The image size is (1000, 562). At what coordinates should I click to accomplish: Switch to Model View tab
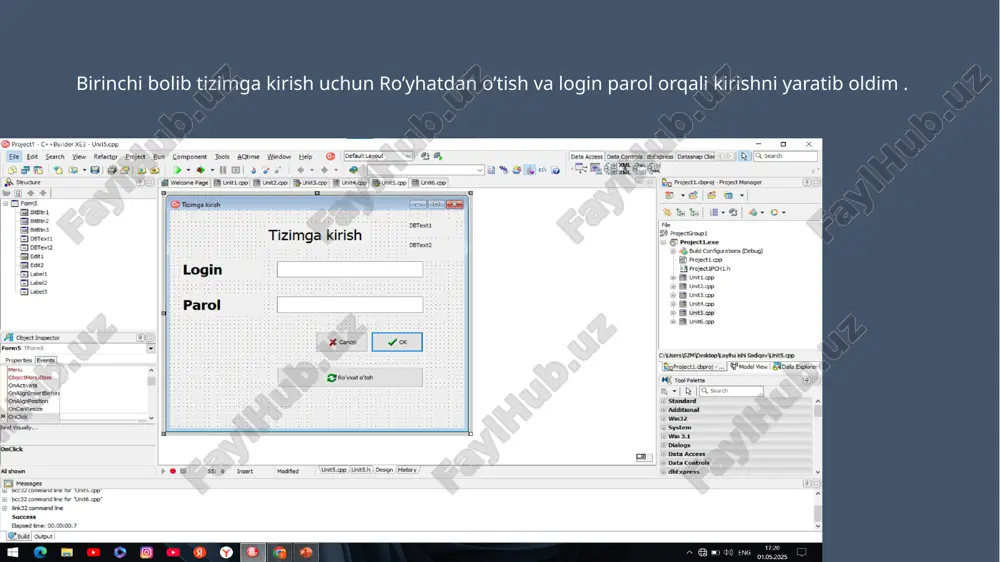point(749,367)
